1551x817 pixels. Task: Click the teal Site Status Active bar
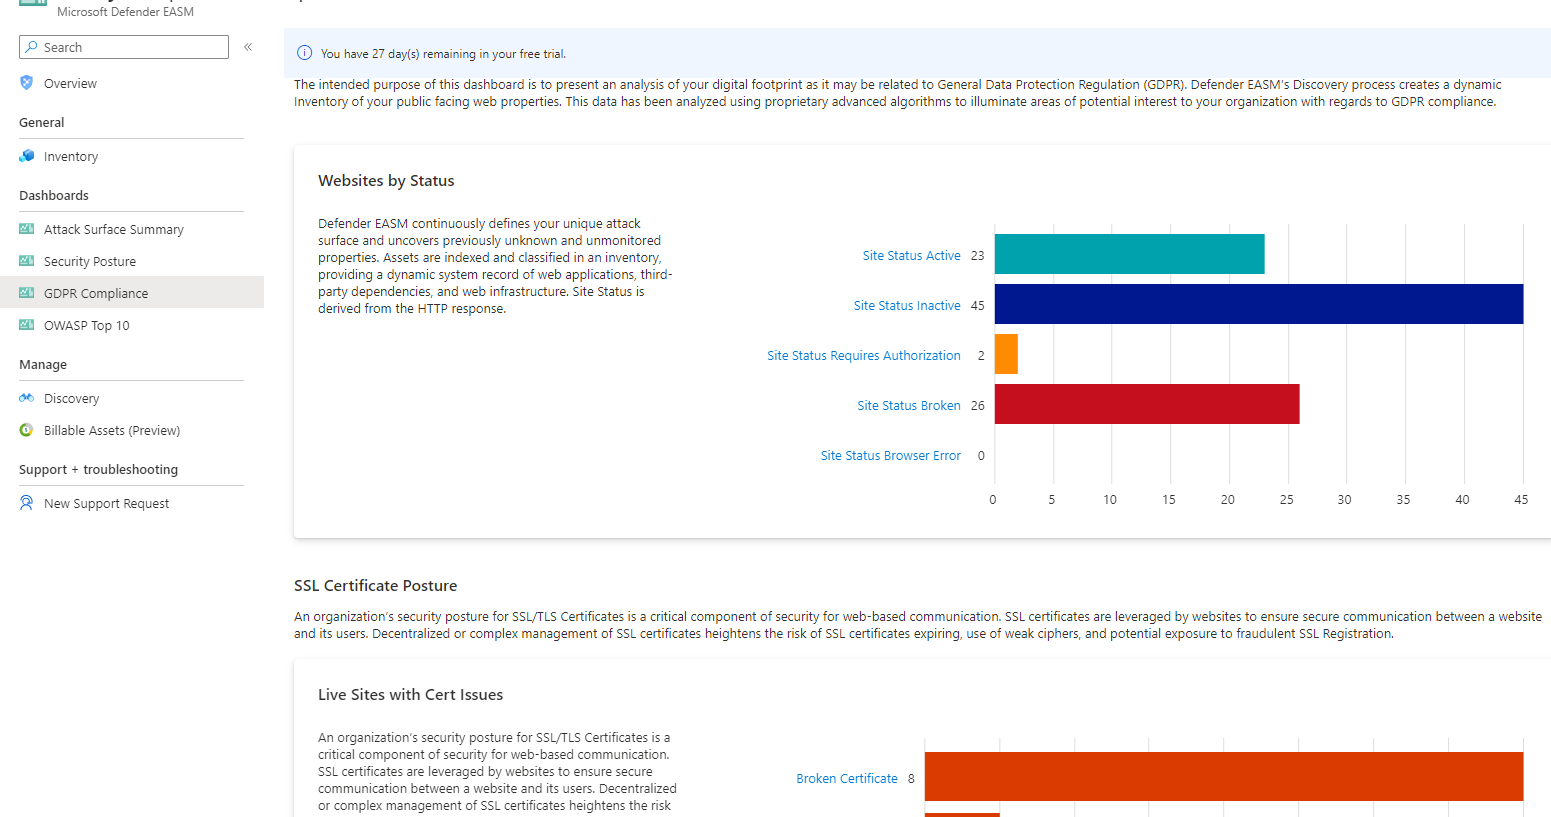[1129, 254]
